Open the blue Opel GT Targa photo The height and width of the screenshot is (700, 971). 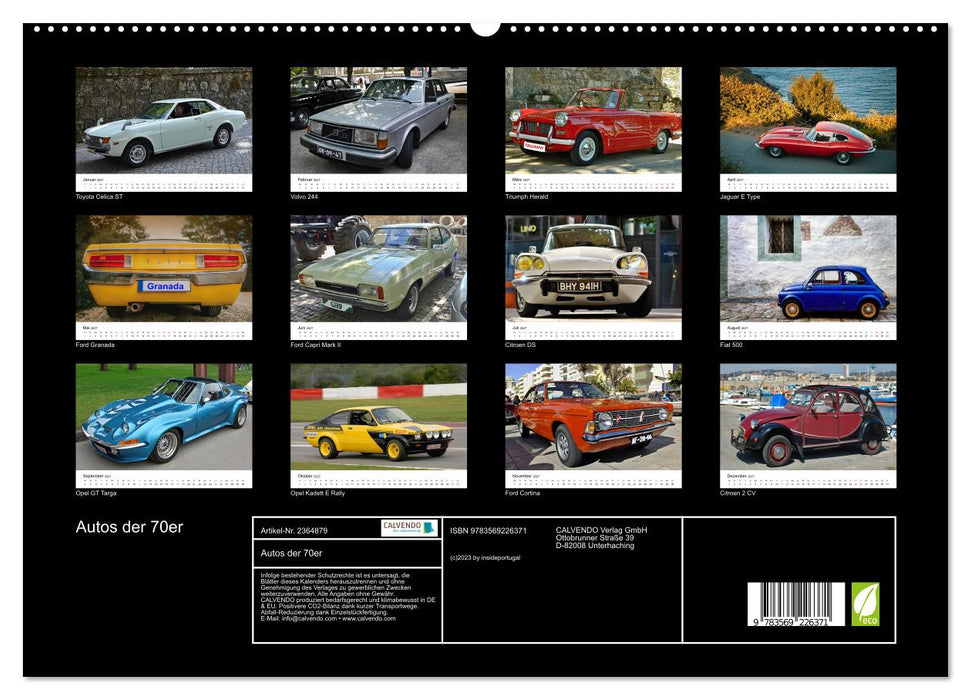163,417
